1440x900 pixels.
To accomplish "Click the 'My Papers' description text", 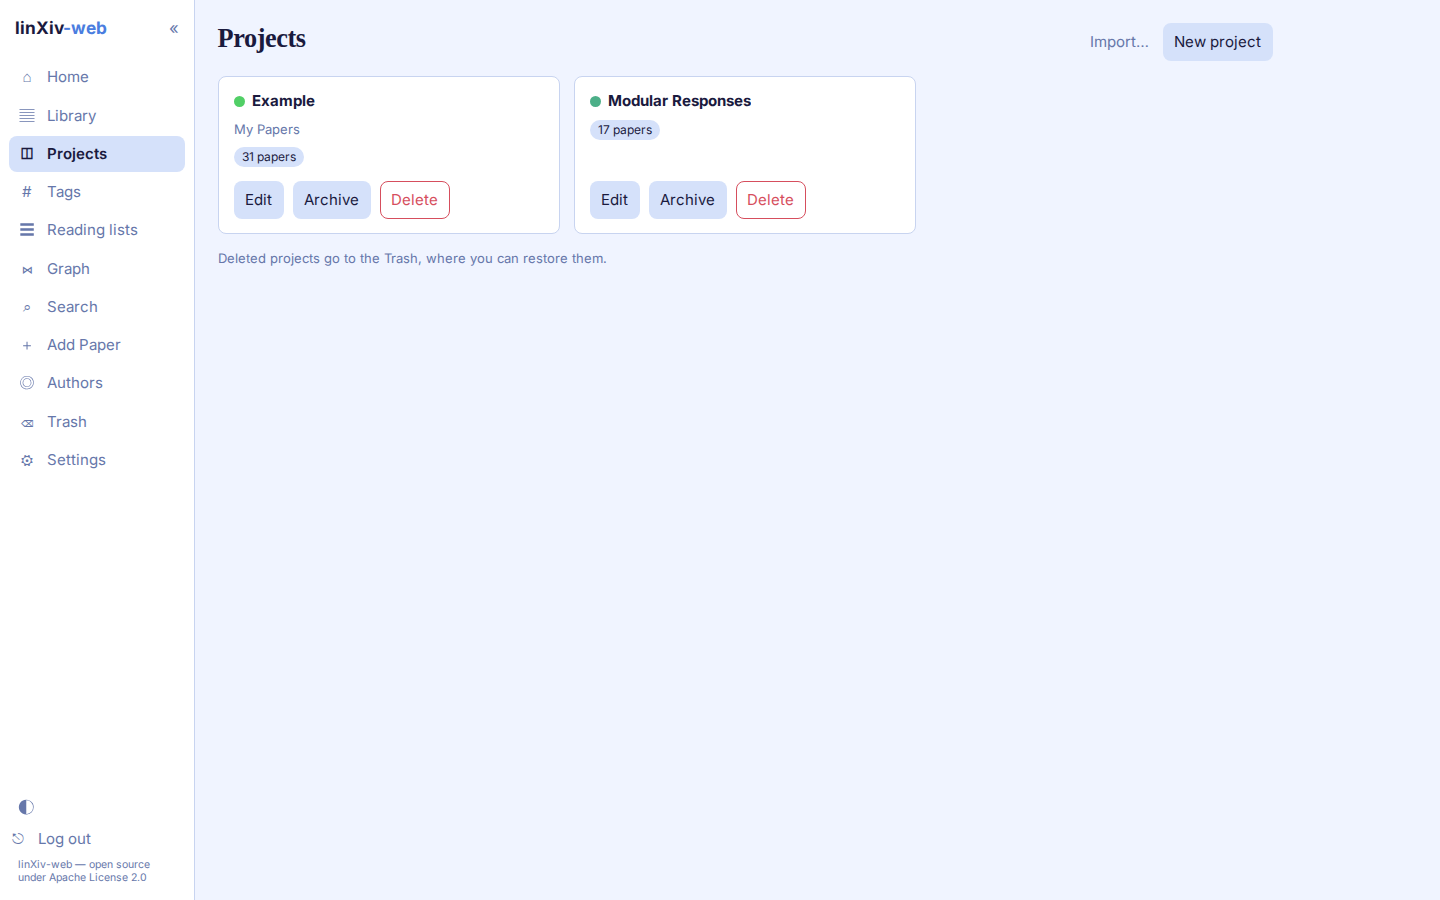I will point(267,130).
